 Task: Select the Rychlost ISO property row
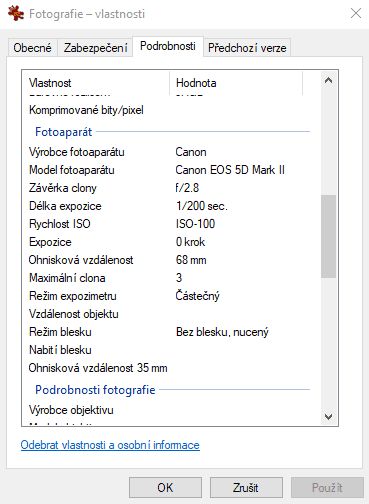click(x=169, y=224)
